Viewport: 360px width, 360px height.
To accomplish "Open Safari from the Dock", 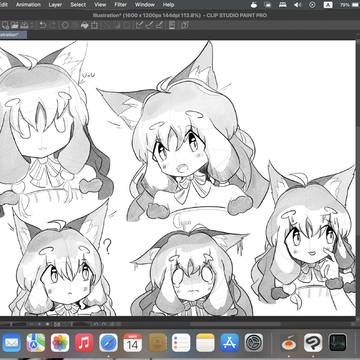I will tap(108, 343).
